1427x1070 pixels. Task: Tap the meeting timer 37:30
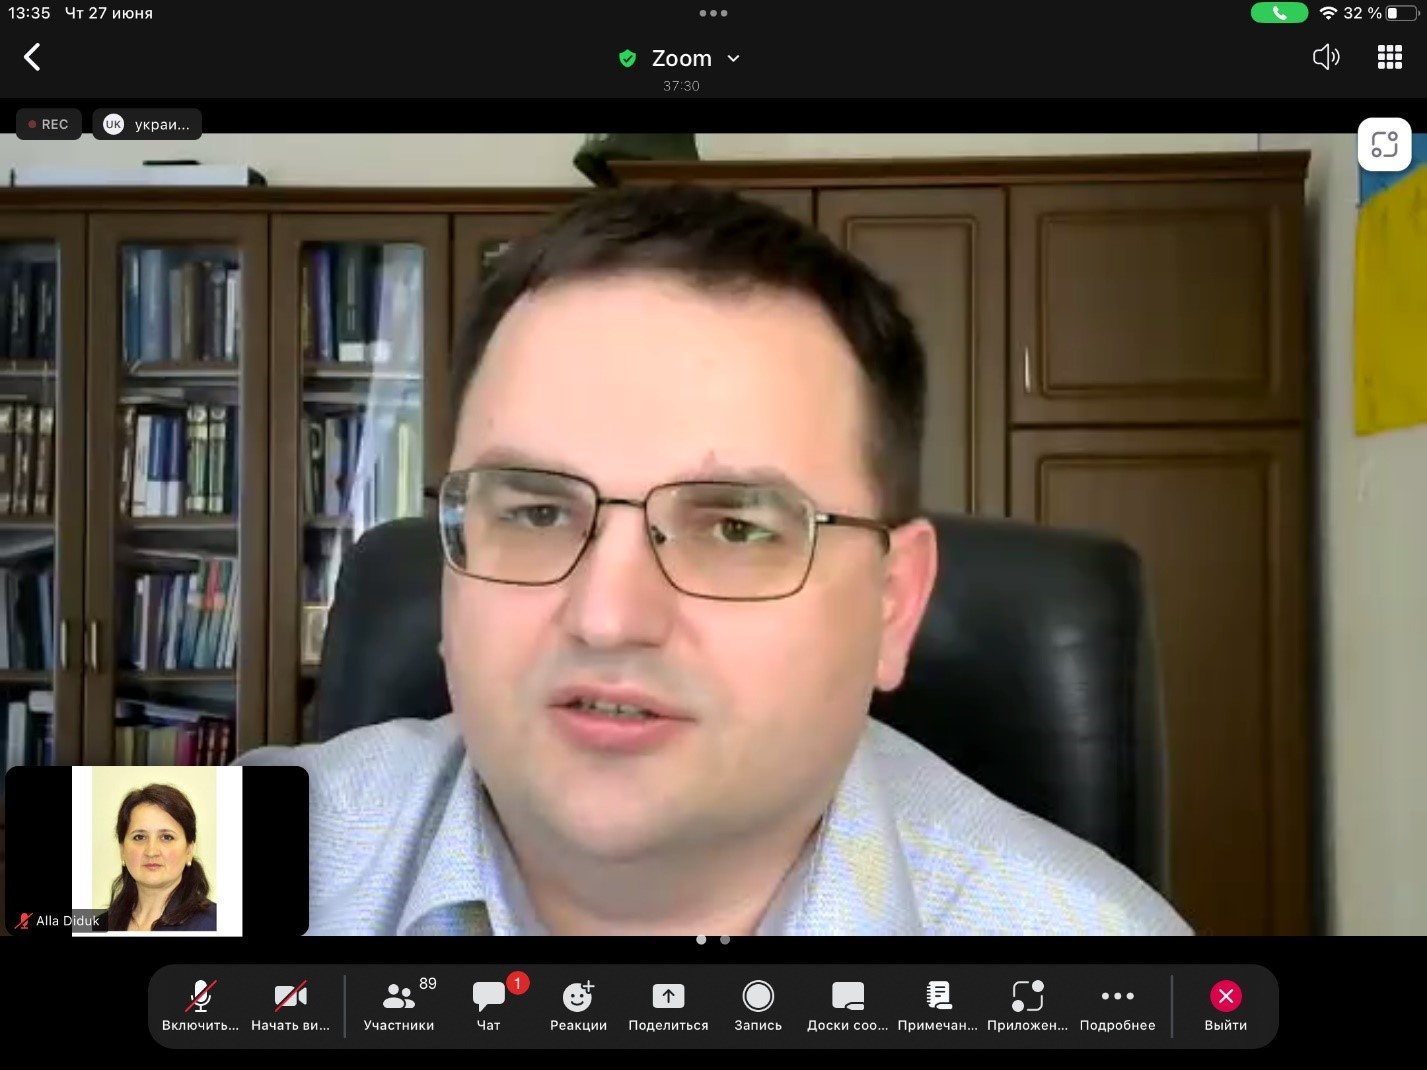point(681,86)
